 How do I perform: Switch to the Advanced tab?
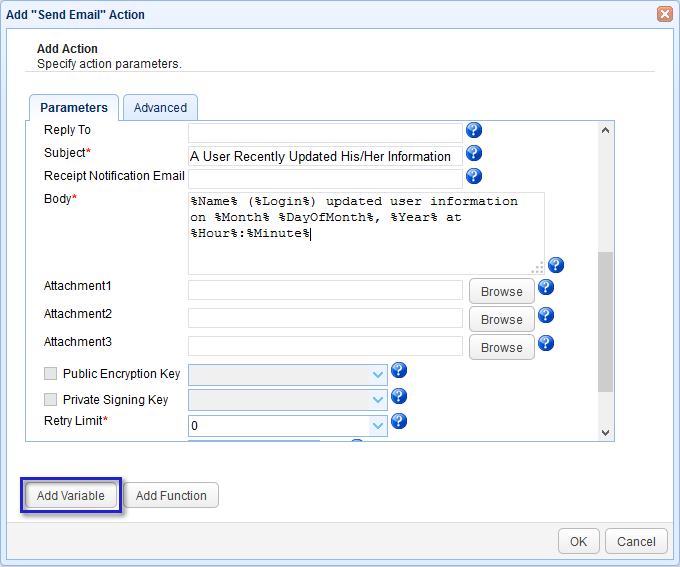(160, 108)
